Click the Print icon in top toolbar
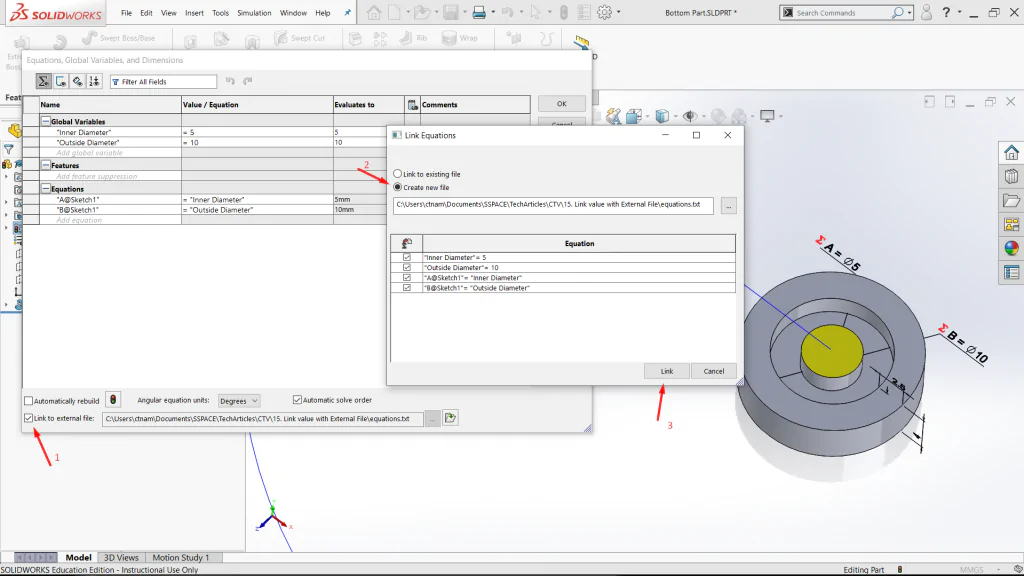The height and width of the screenshot is (576, 1024). click(479, 12)
